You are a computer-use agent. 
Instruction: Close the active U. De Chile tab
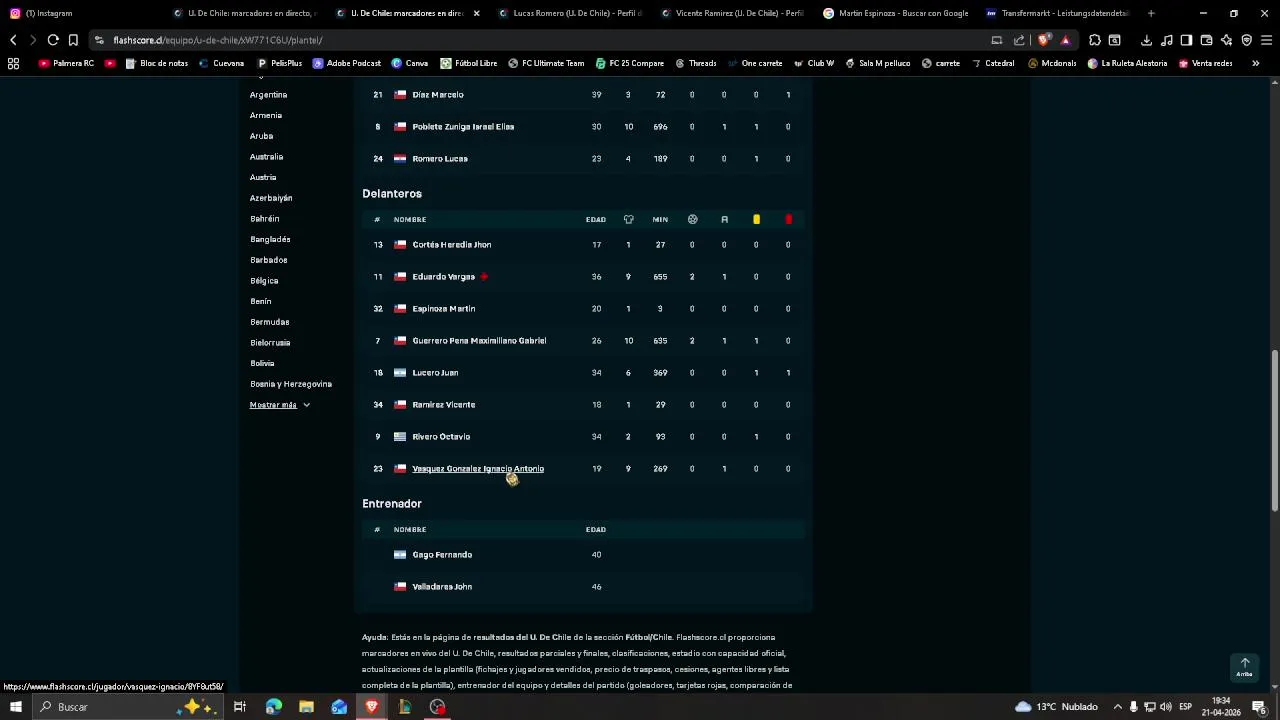coord(476,13)
